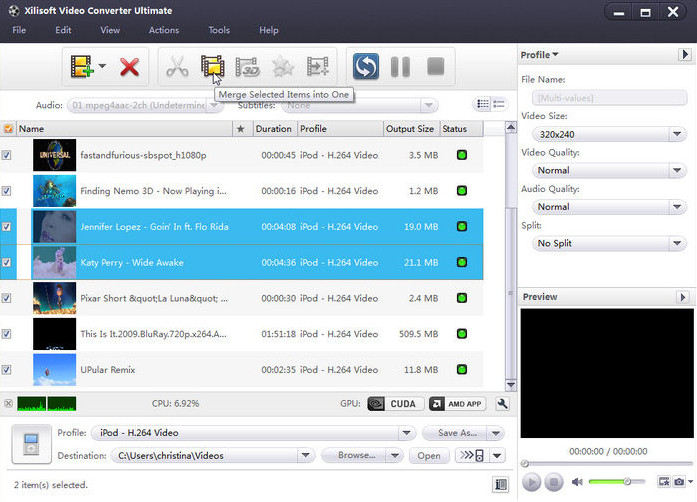Toggle the preview compare view icon

664,482
